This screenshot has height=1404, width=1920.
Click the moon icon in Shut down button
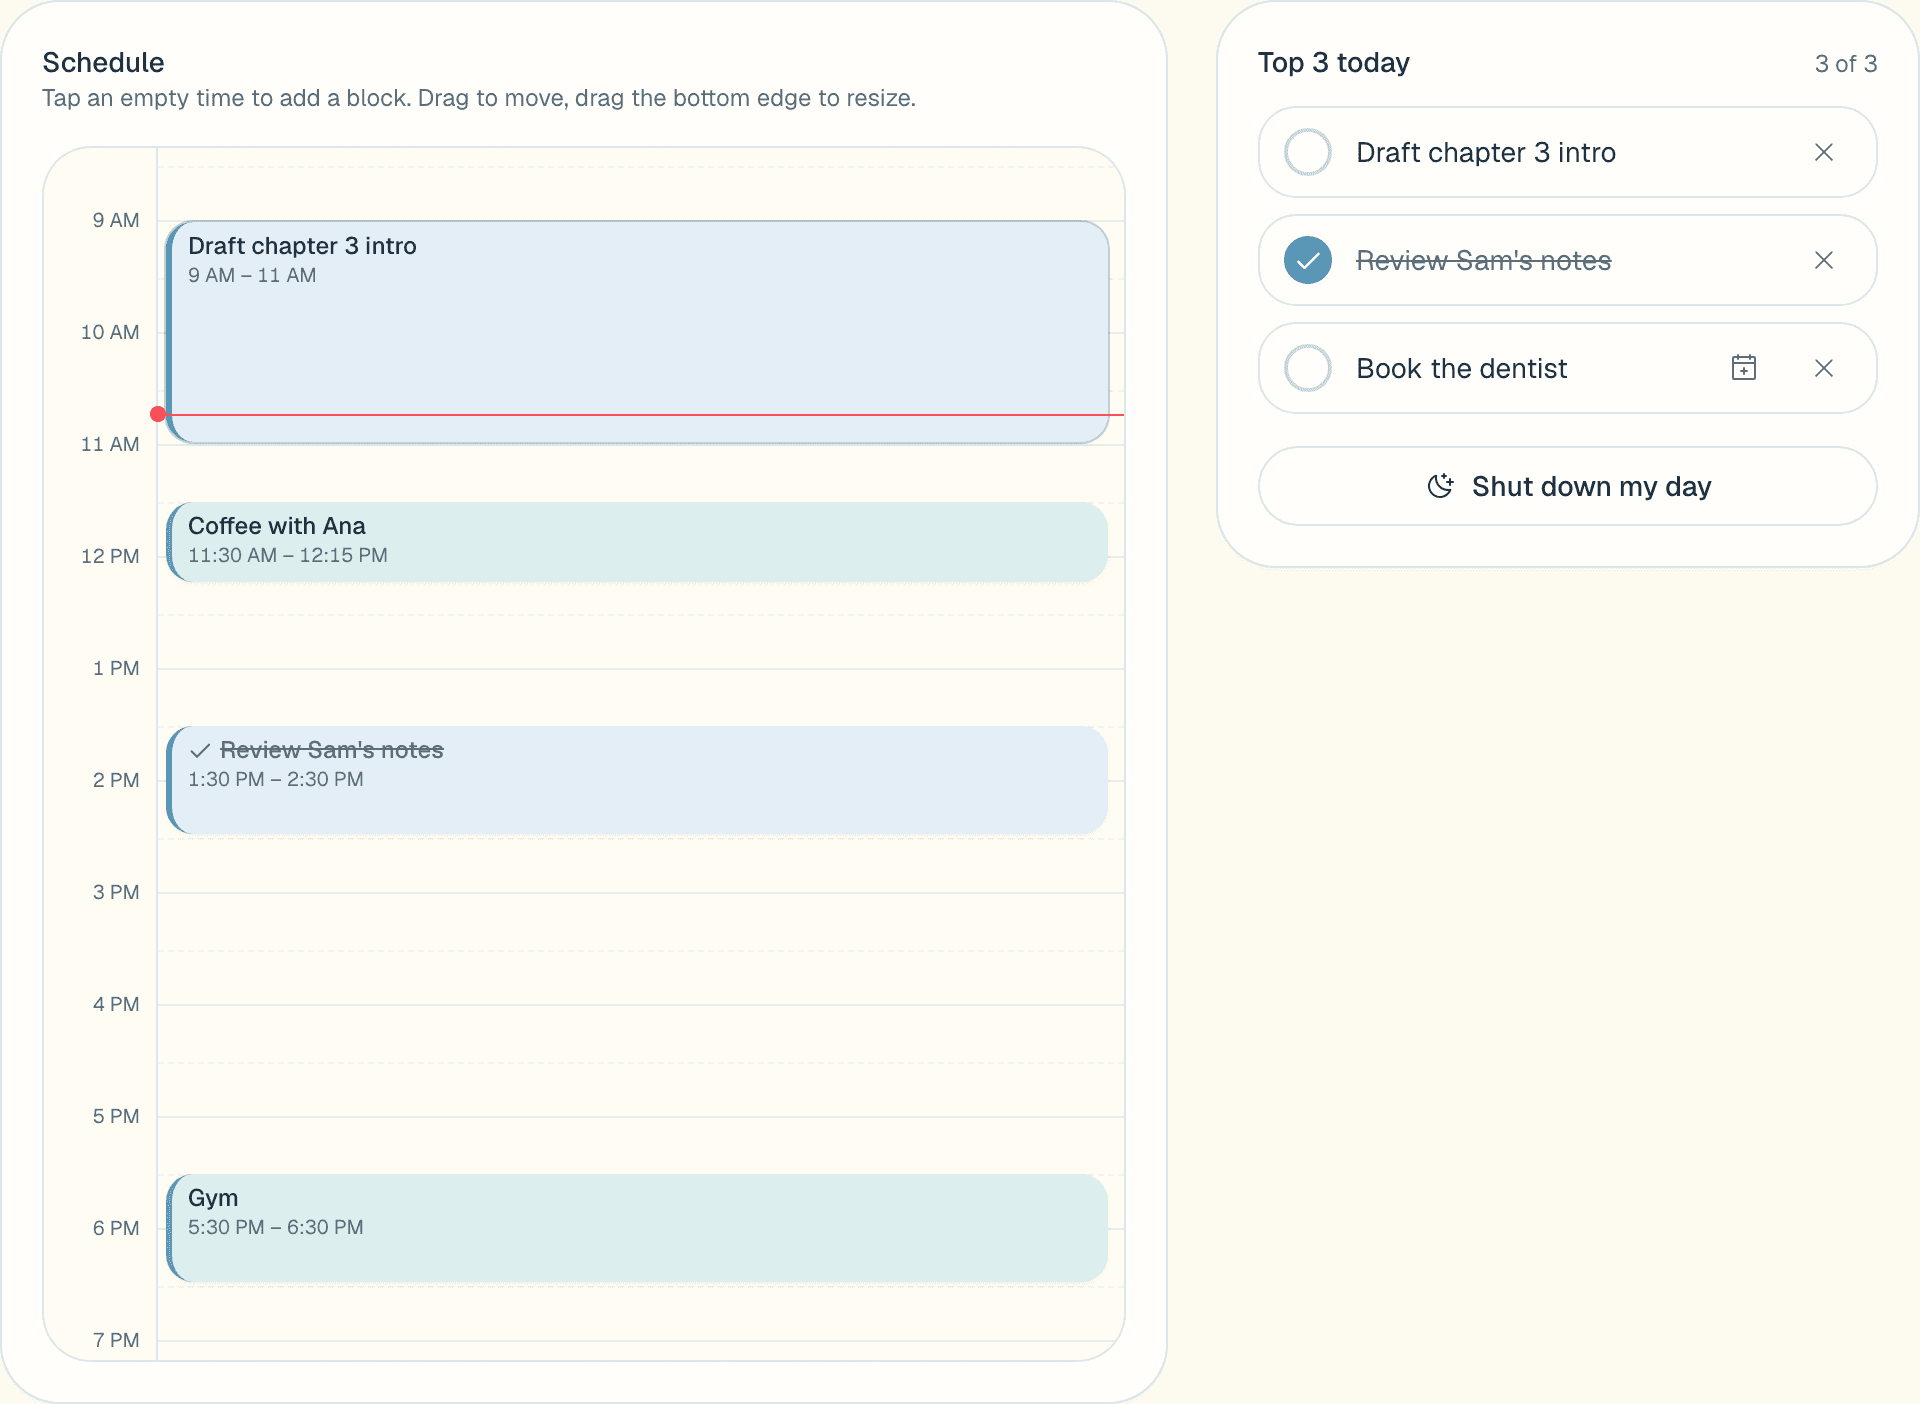click(x=1440, y=486)
